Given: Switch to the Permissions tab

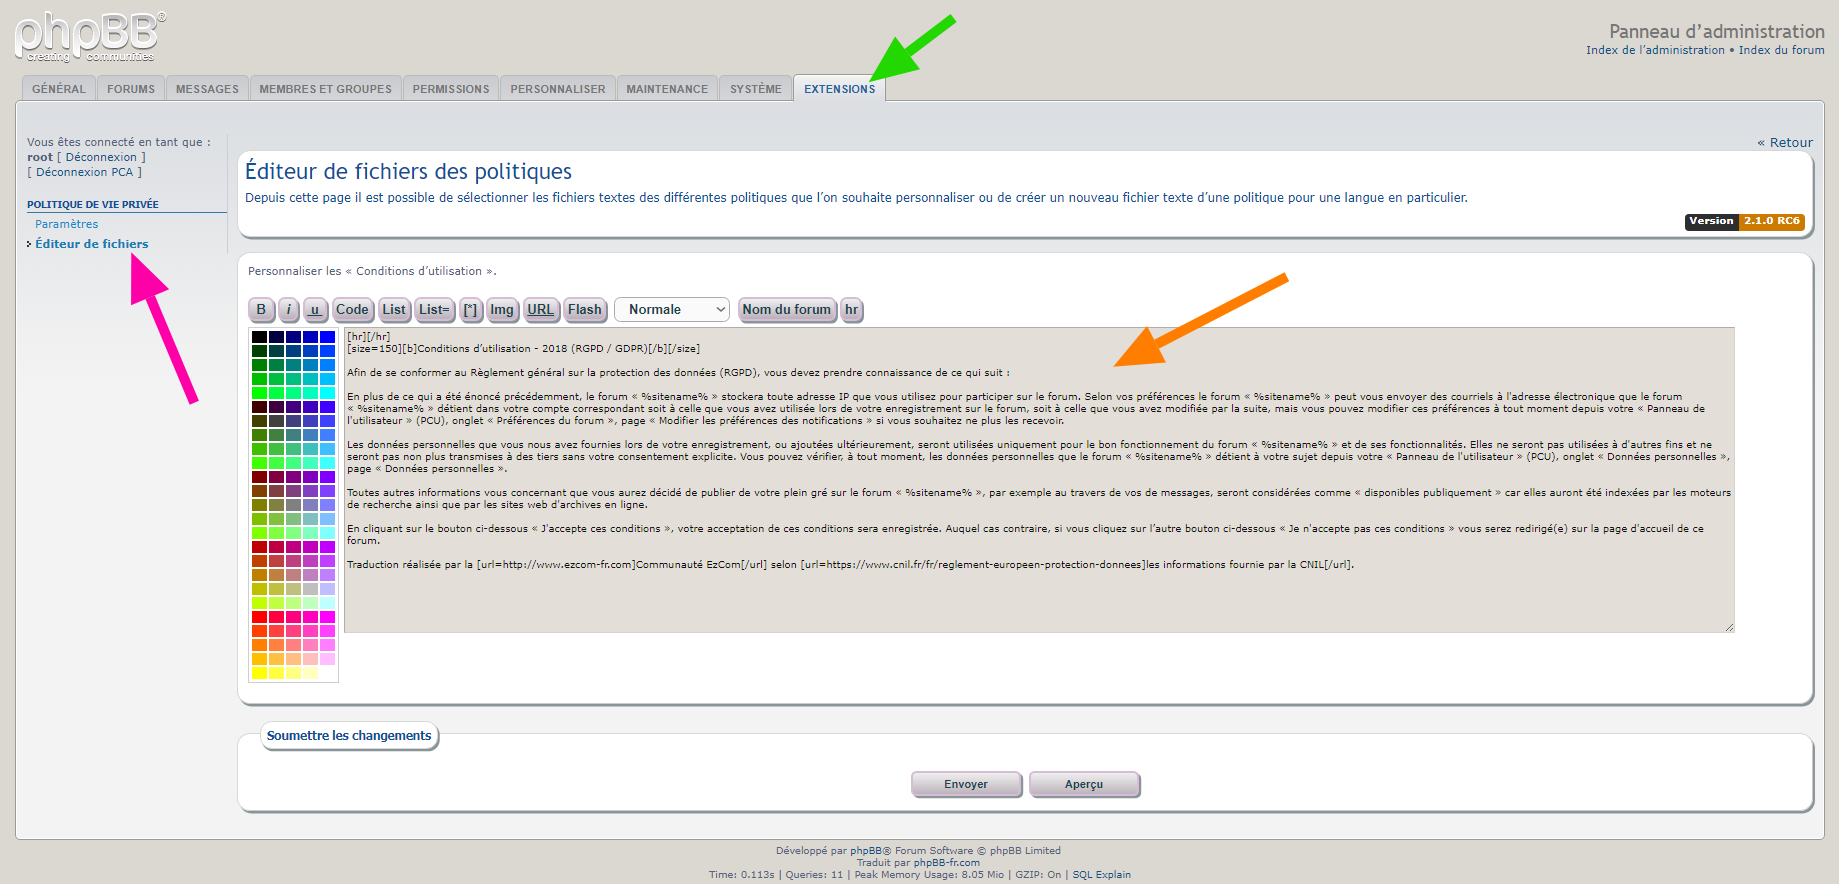Looking at the screenshot, I should [x=451, y=89].
